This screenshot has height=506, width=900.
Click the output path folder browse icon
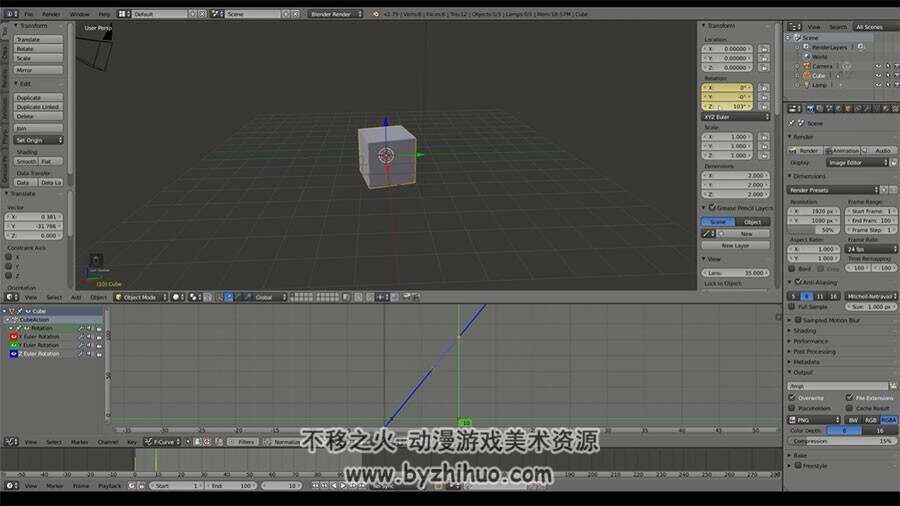pos(893,386)
